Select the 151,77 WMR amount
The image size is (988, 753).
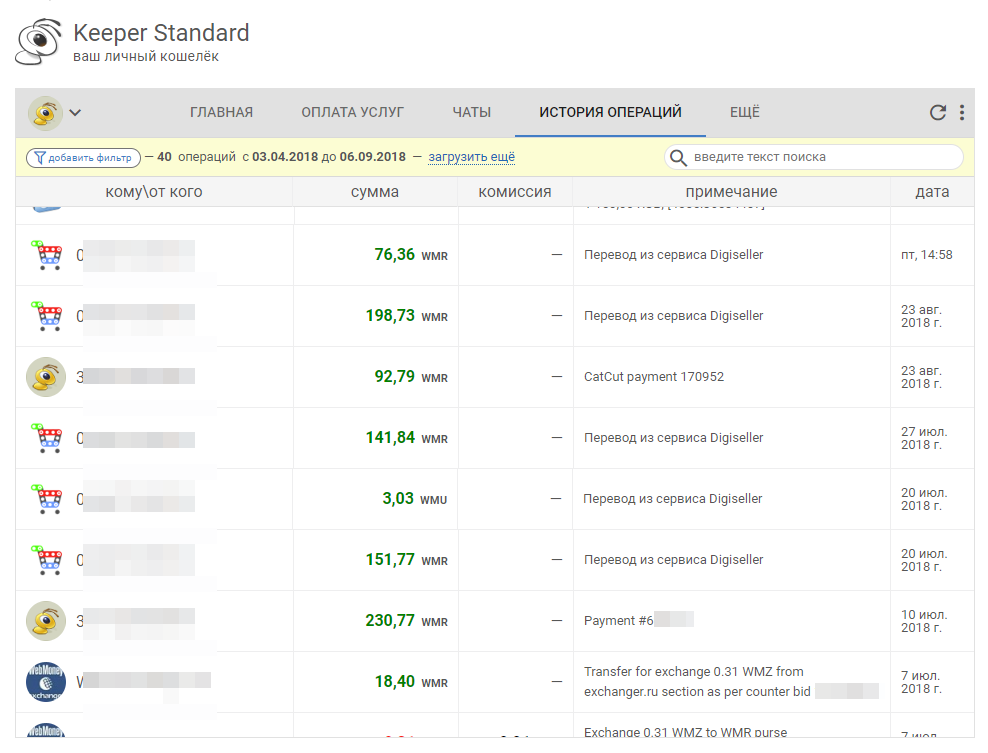pyautogui.click(x=406, y=560)
